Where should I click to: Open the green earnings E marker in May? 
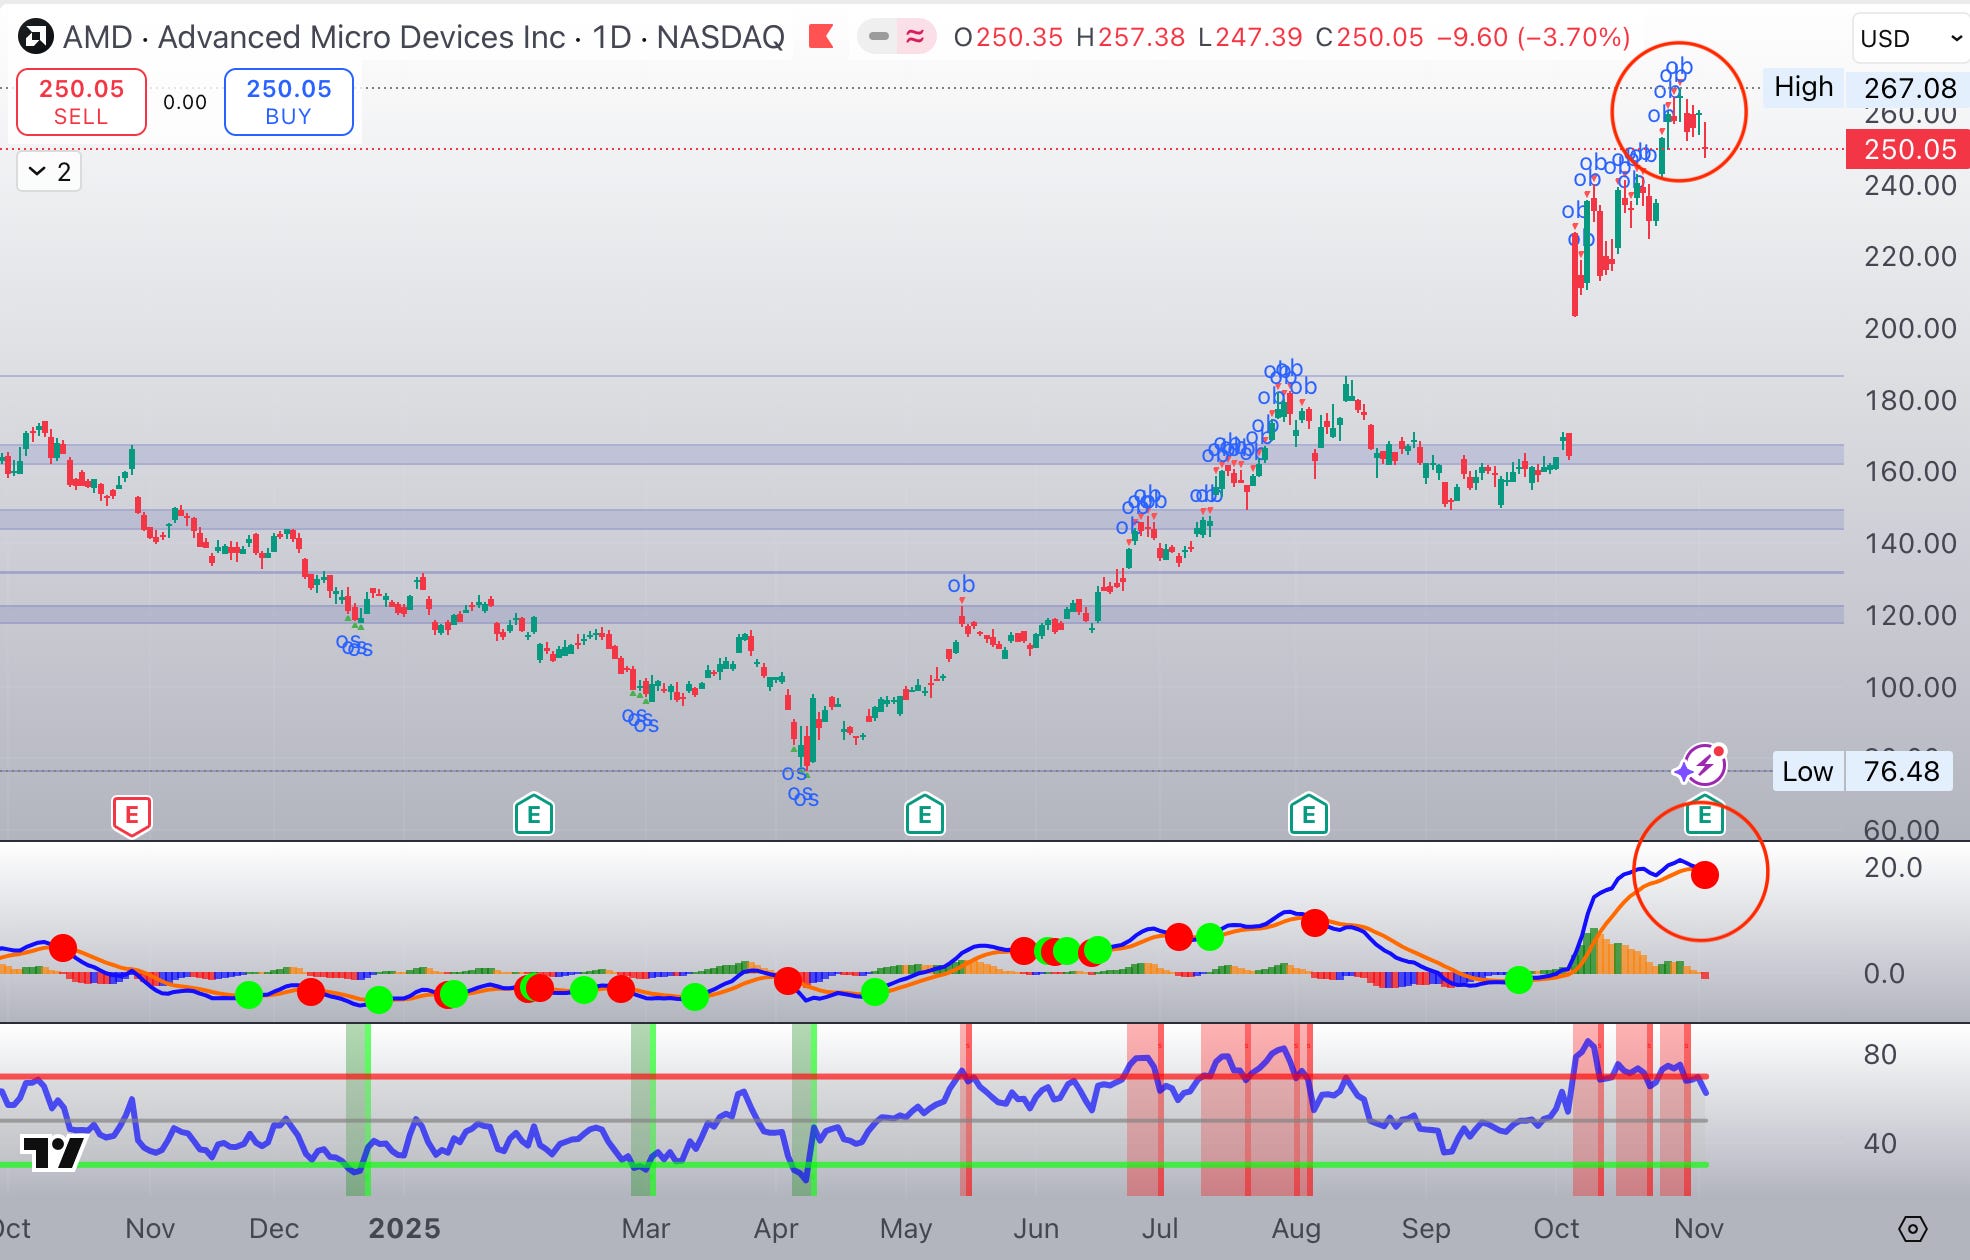pos(925,815)
